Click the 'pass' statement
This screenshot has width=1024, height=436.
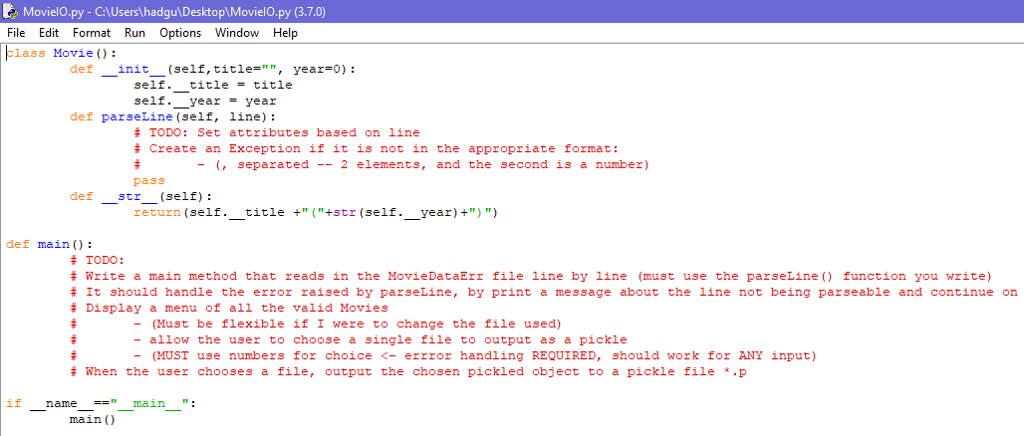(149, 180)
